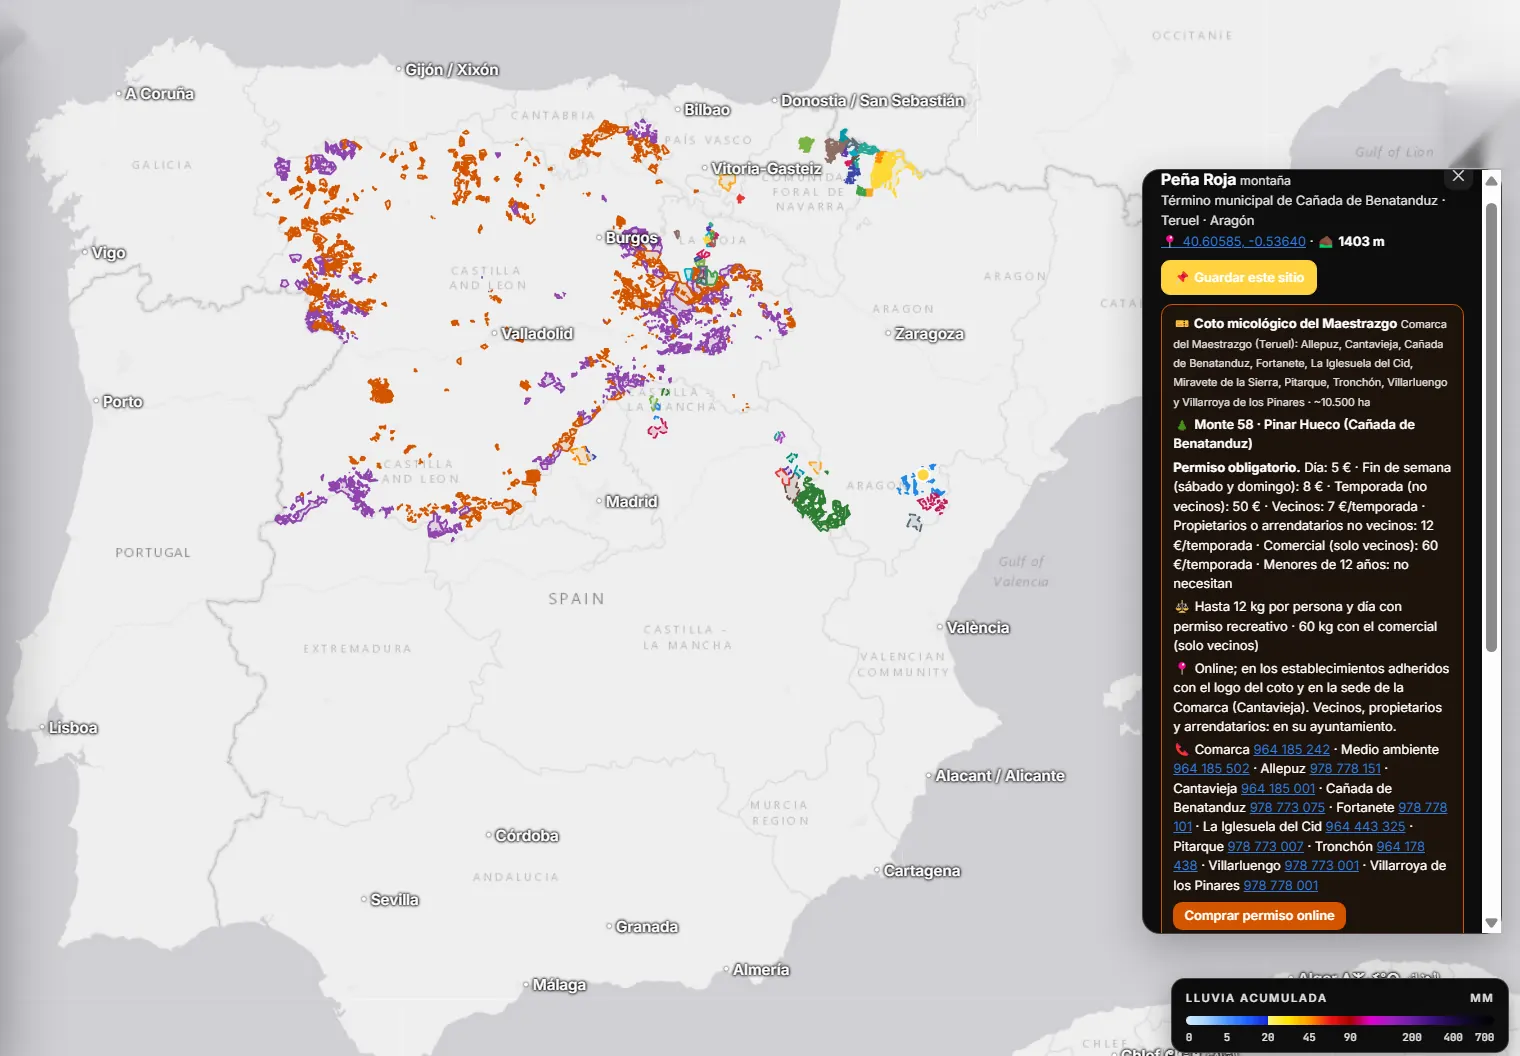Click the Peña Roja heading text
The height and width of the screenshot is (1056, 1520).
pos(1198,180)
